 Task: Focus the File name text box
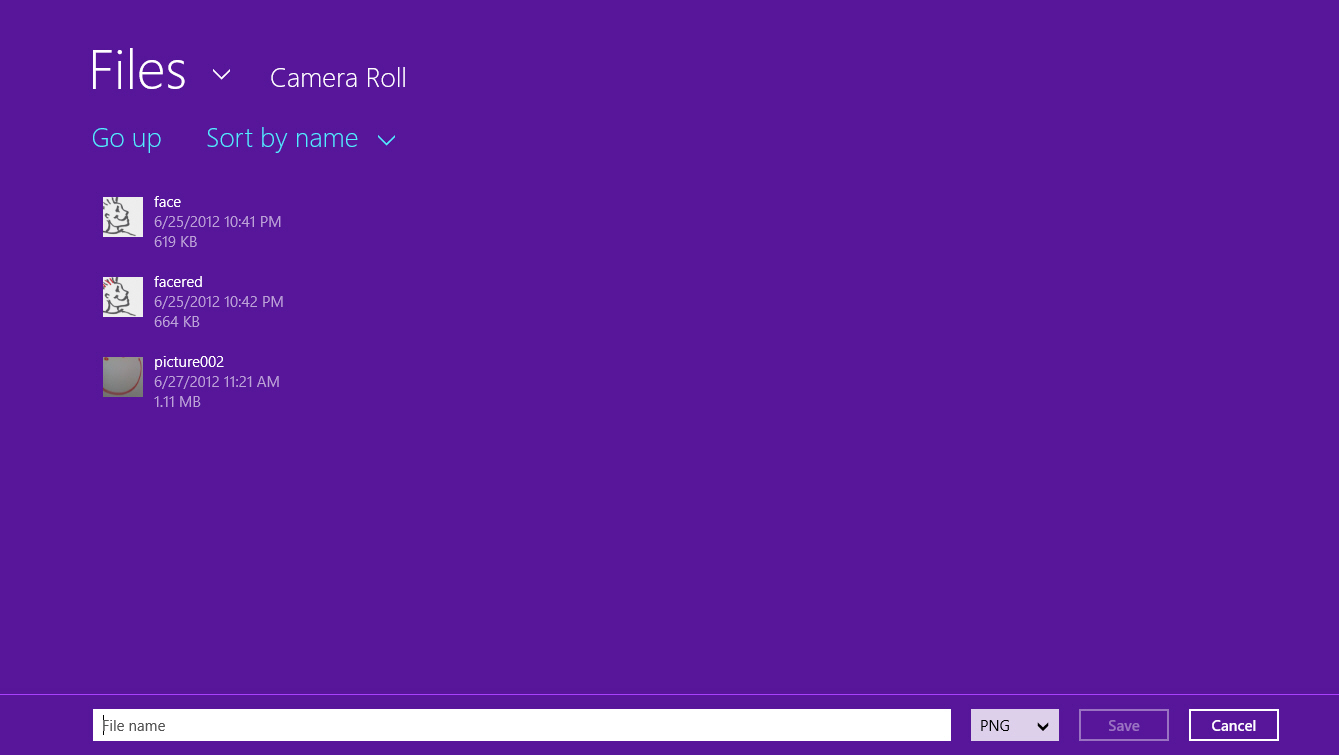[521, 725]
